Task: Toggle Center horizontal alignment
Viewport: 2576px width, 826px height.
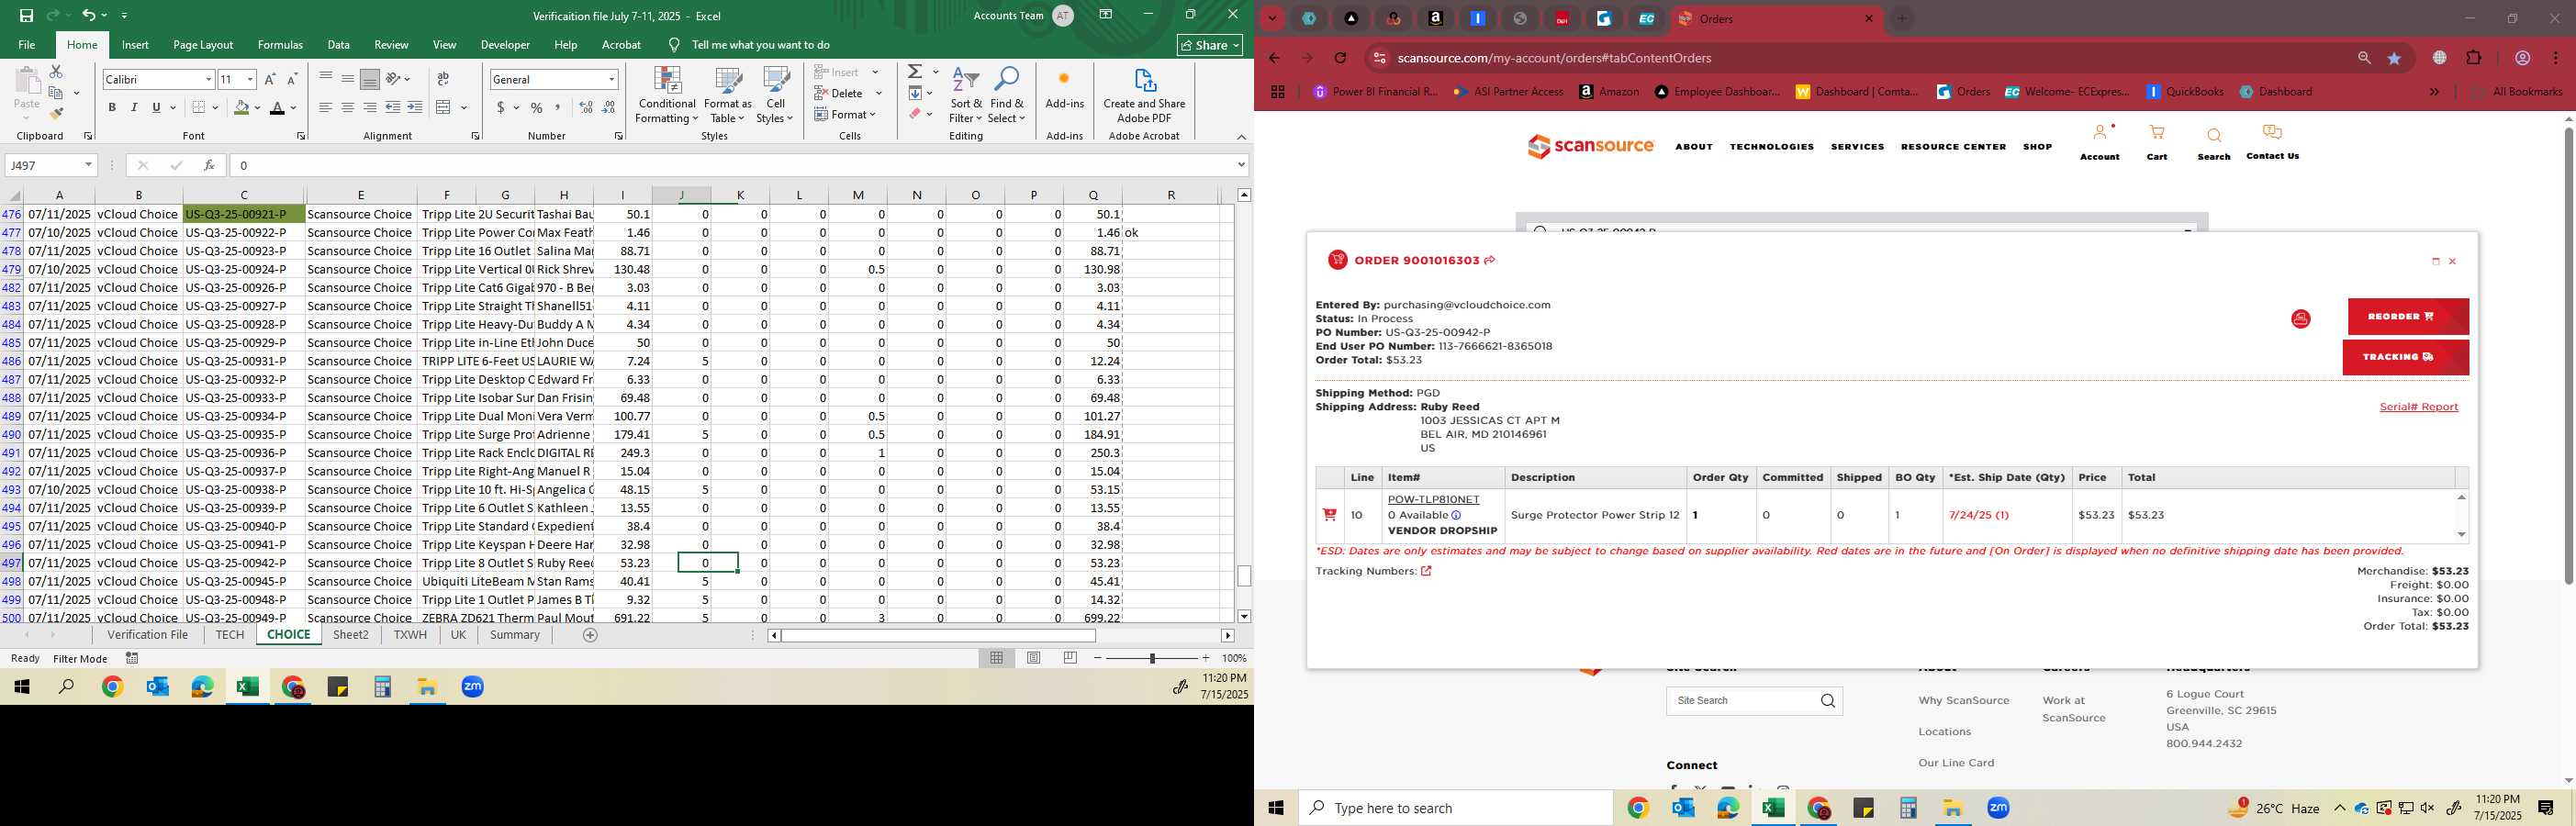Action: point(347,107)
